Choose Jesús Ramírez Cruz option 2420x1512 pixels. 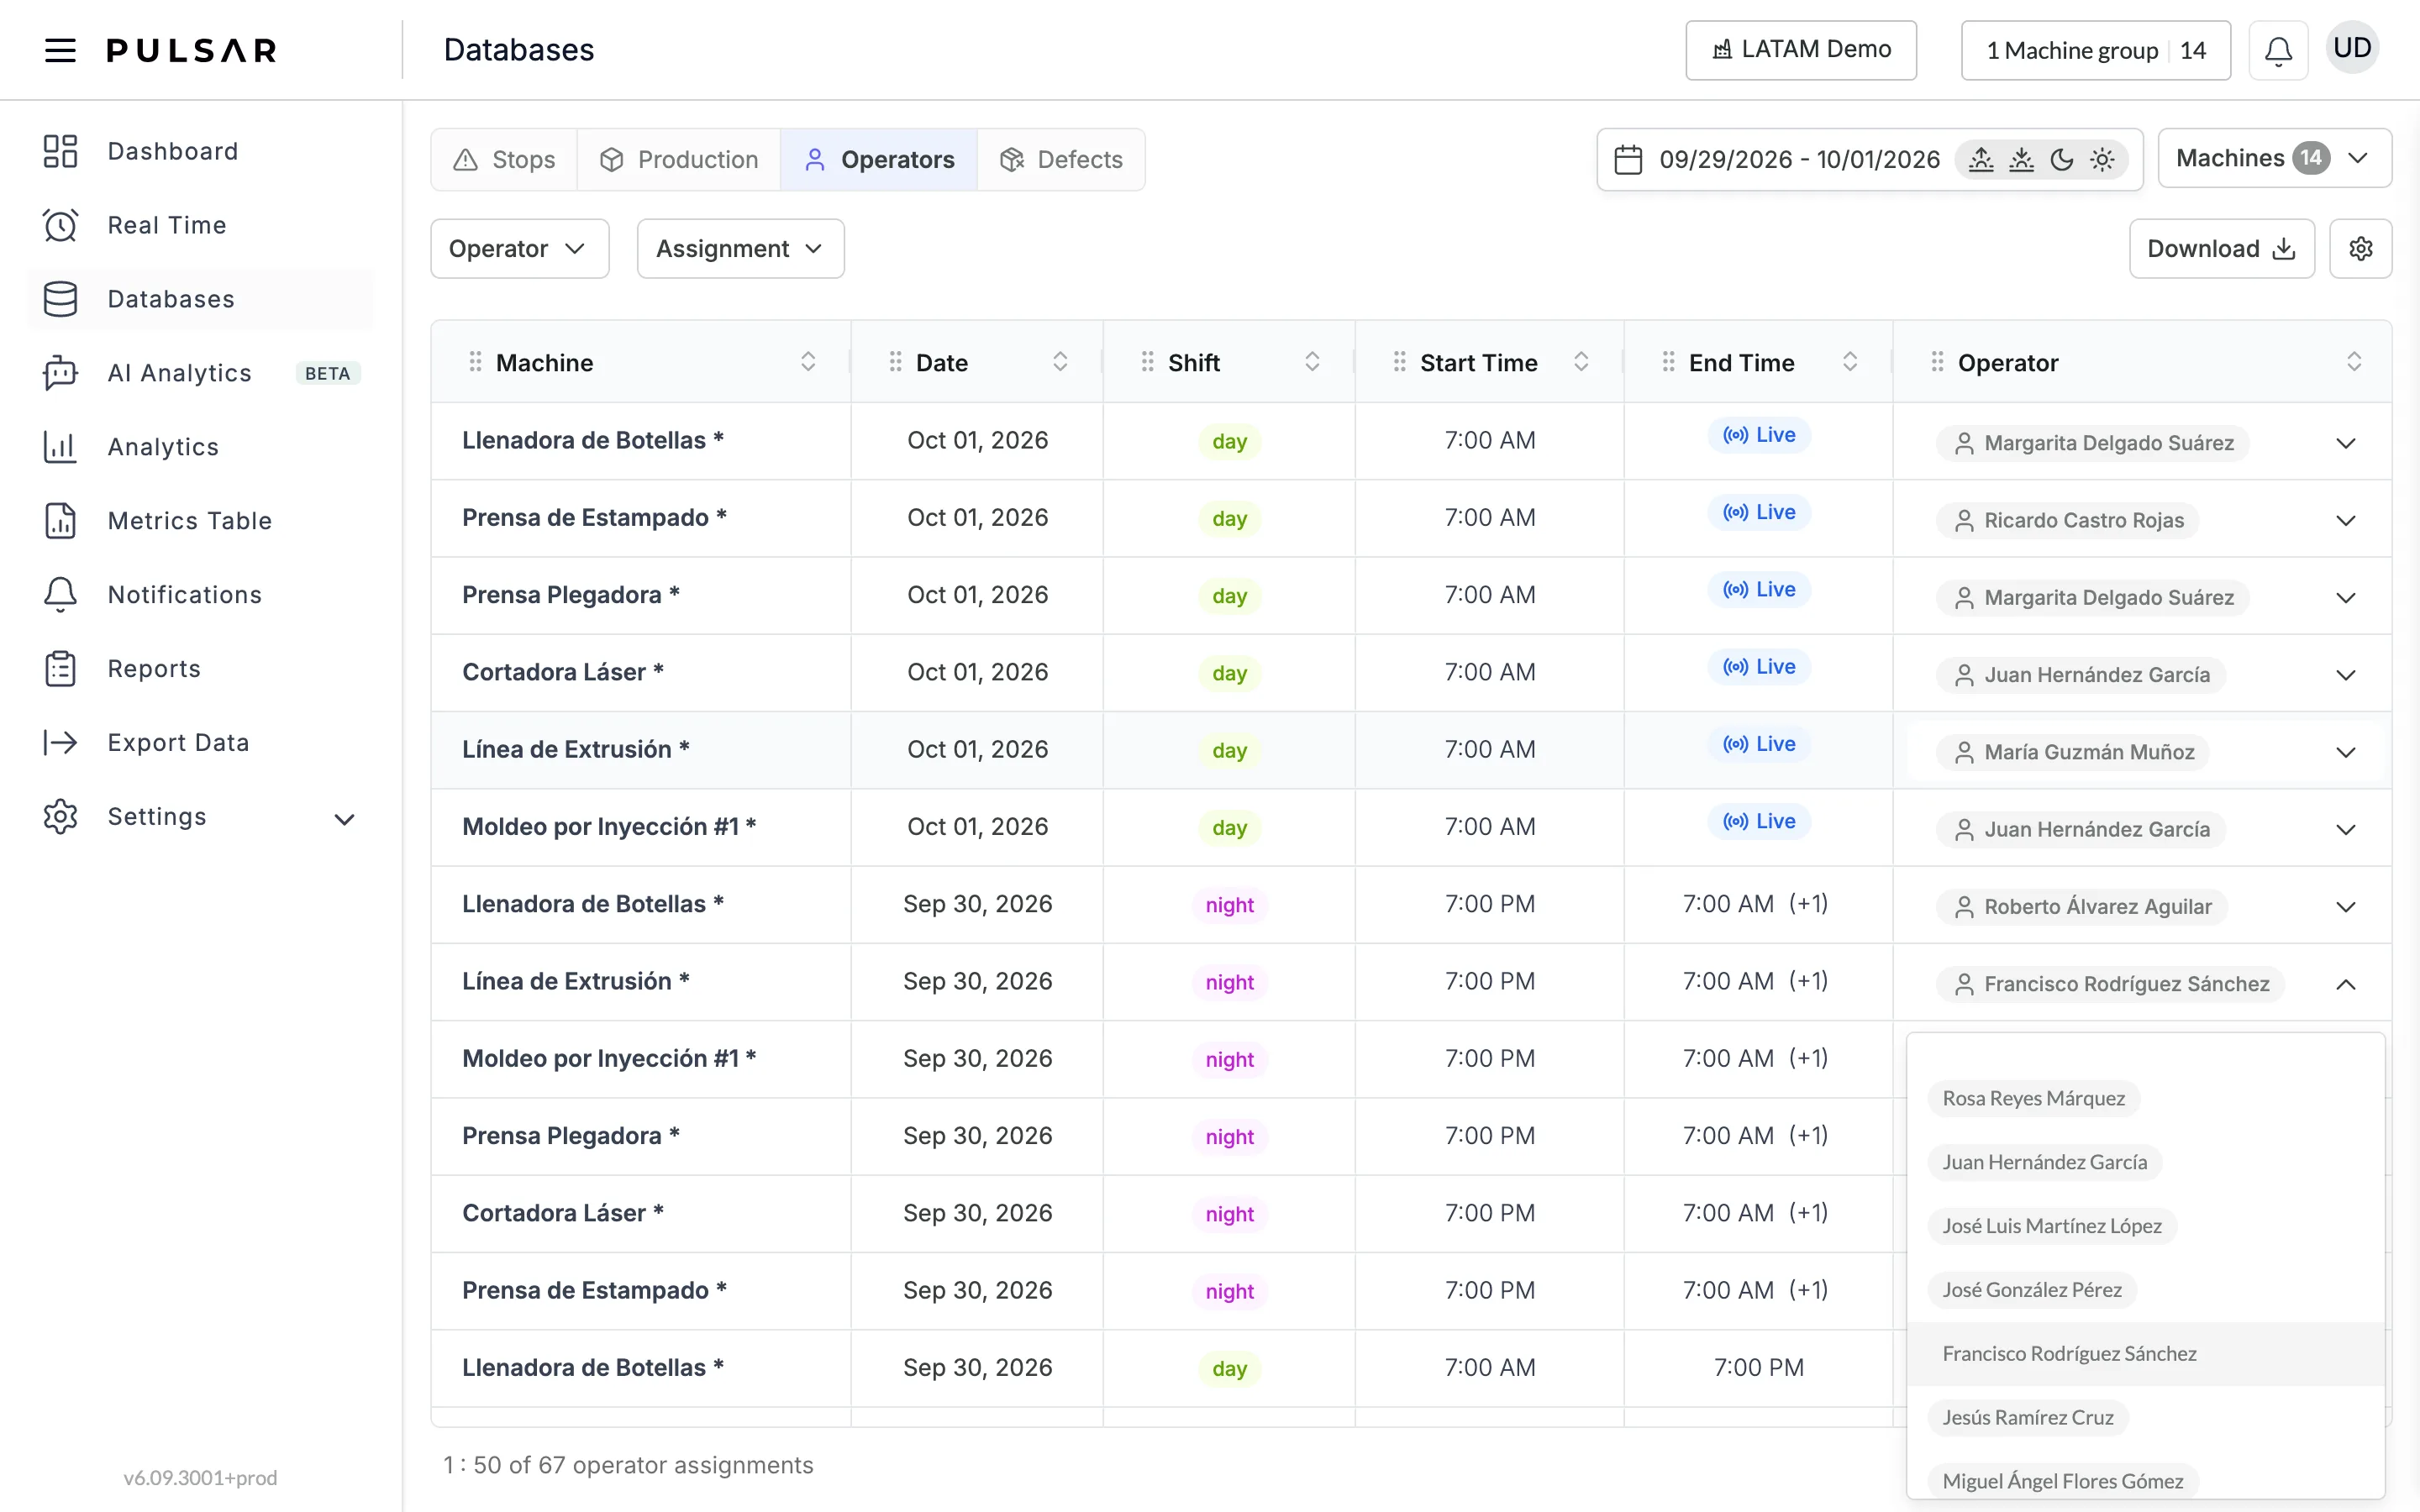[x=2028, y=1417]
